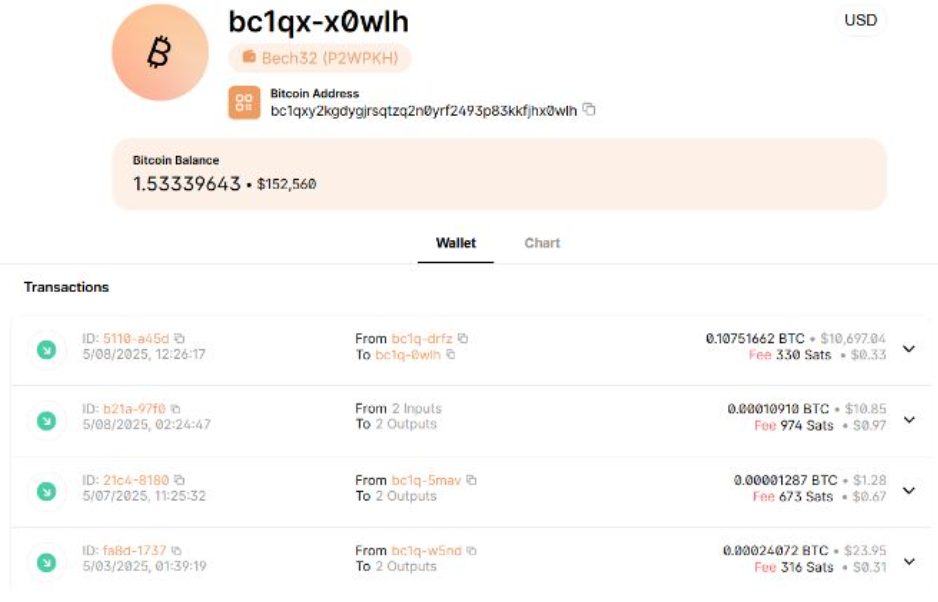Screen dimensions: 938x602
Task: Click the orange QR code icon
Action: point(244,103)
